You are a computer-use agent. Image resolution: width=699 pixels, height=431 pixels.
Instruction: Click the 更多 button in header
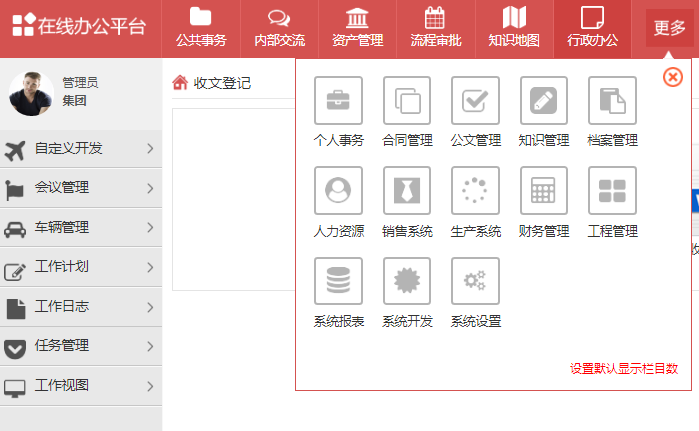click(669, 28)
